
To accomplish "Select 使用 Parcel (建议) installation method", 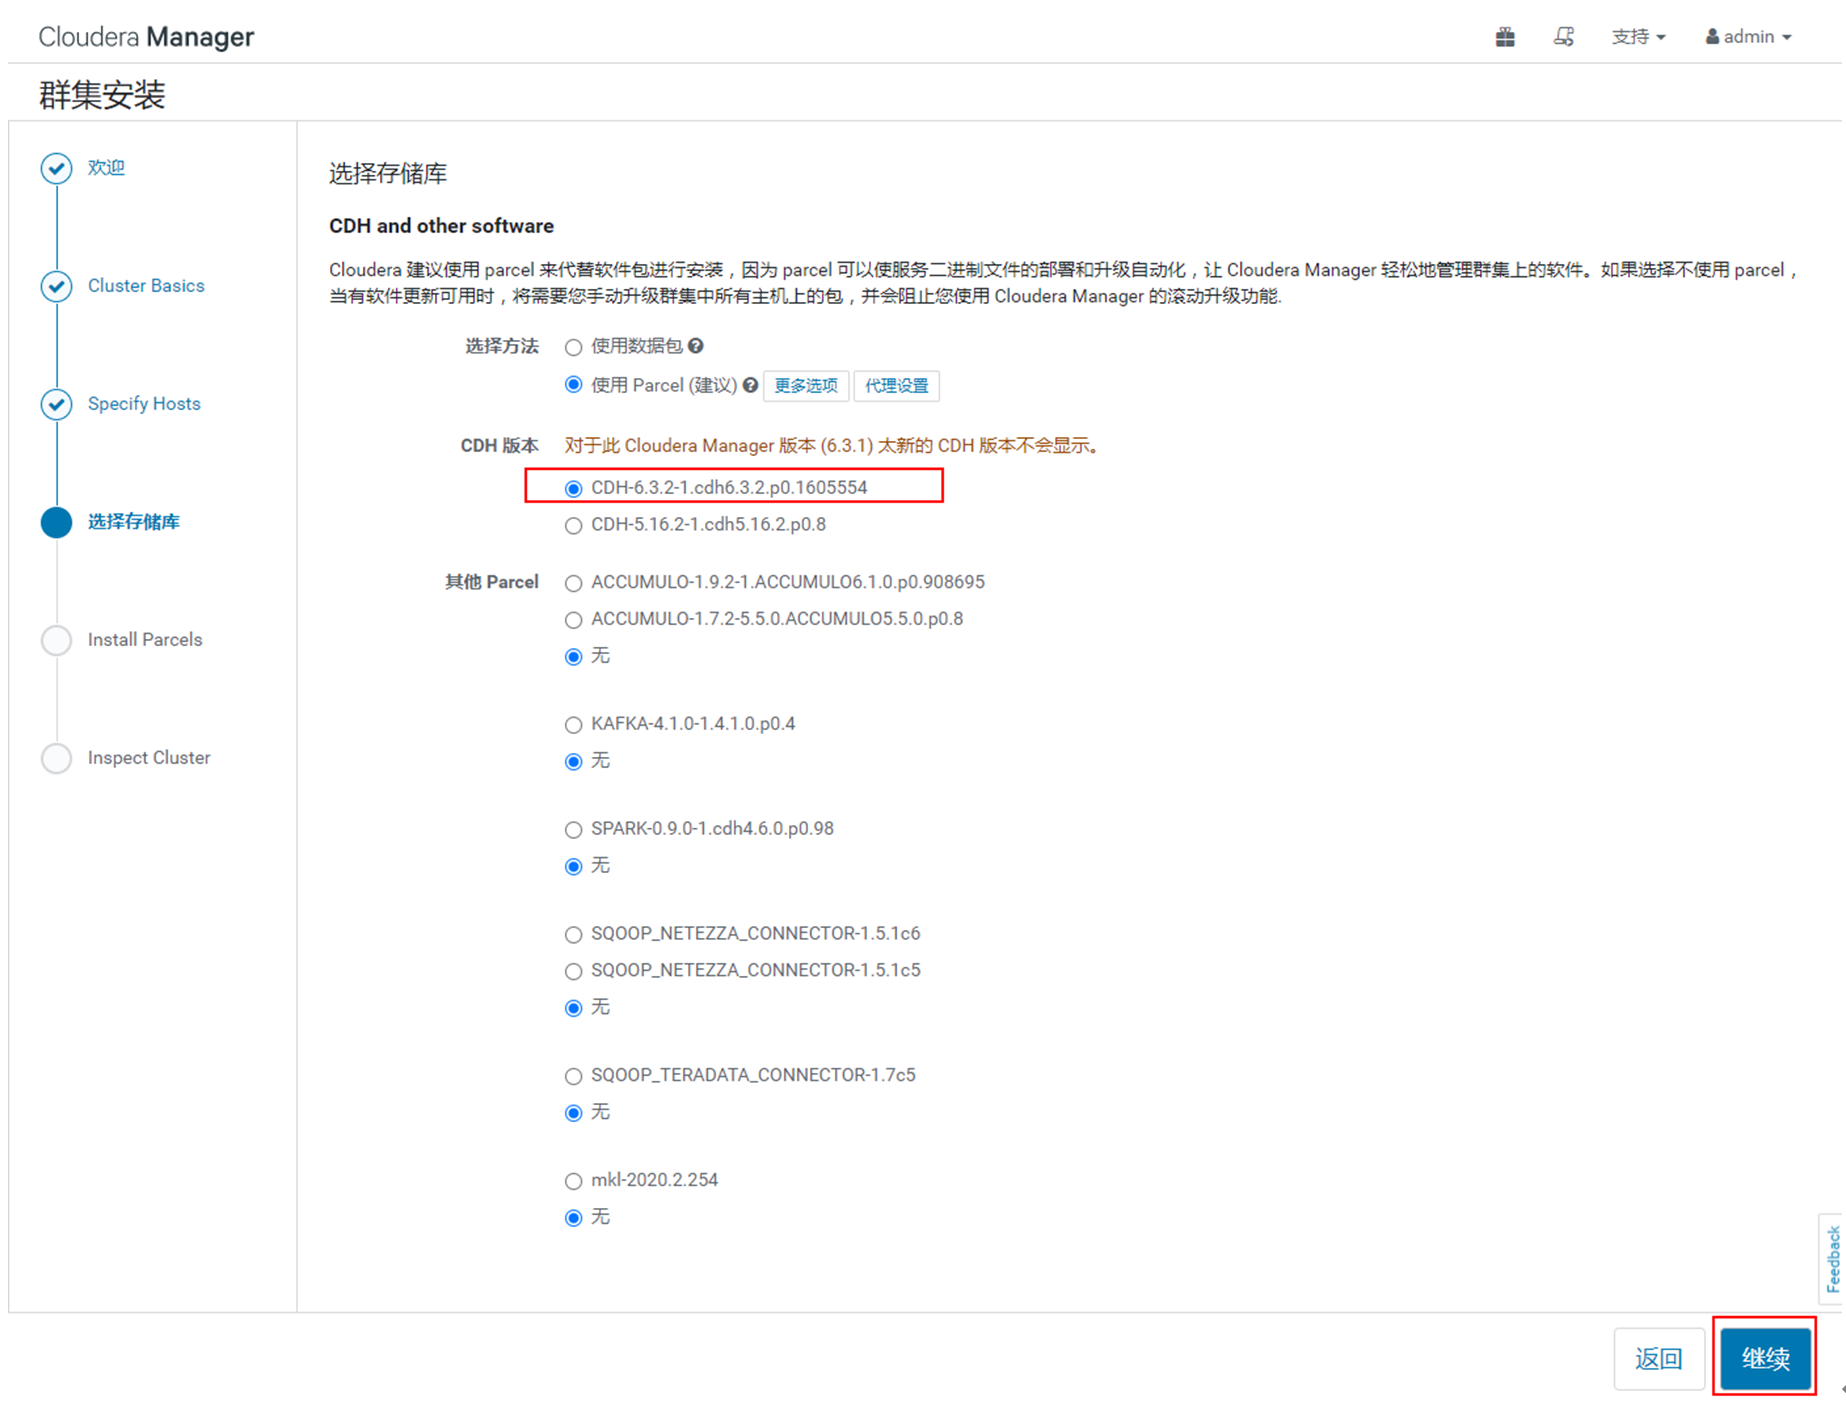I will (x=573, y=385).
